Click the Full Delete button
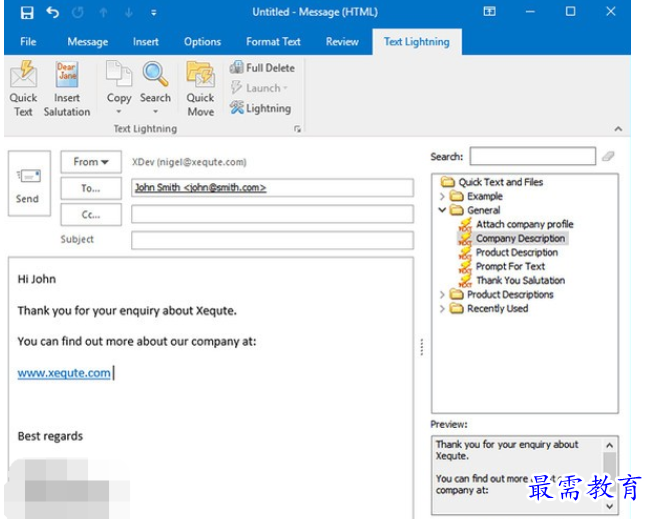 point(262,68)
